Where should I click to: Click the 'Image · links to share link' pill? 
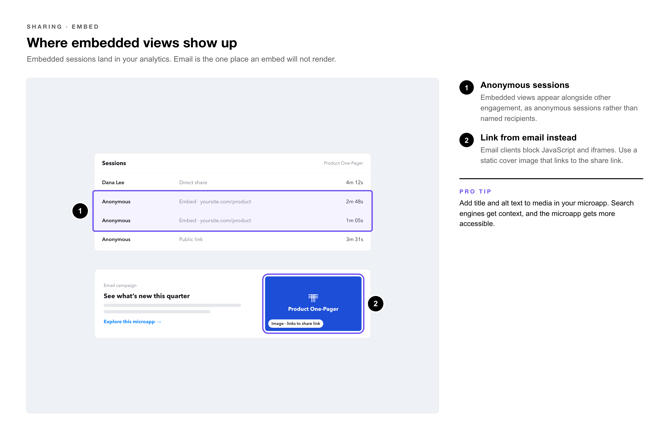(296, 324)
